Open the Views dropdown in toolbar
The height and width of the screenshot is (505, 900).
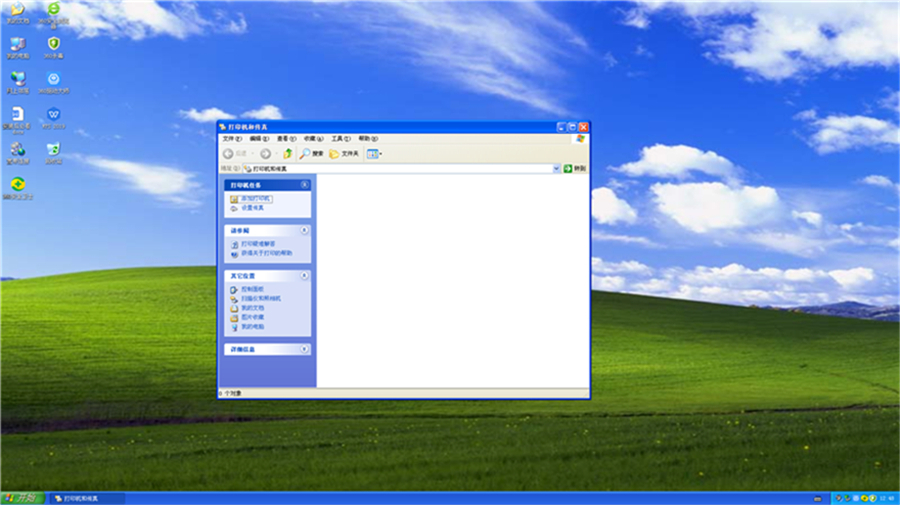(x=374, y=154)
